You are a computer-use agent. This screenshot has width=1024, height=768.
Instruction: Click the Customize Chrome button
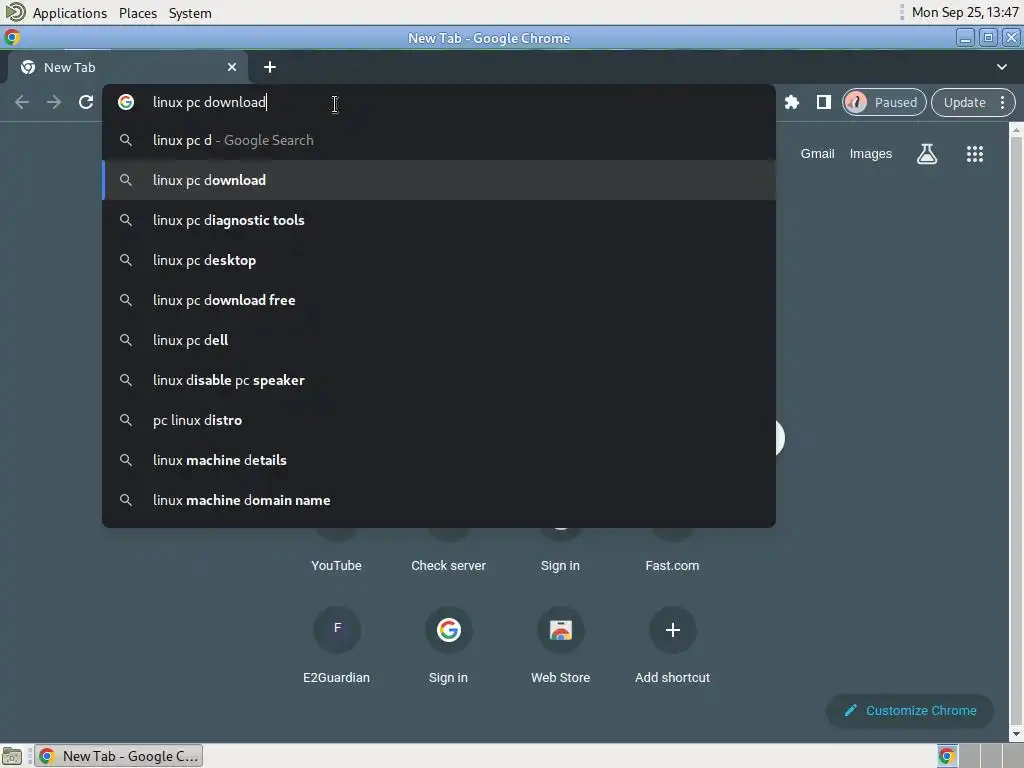(910, 711)
